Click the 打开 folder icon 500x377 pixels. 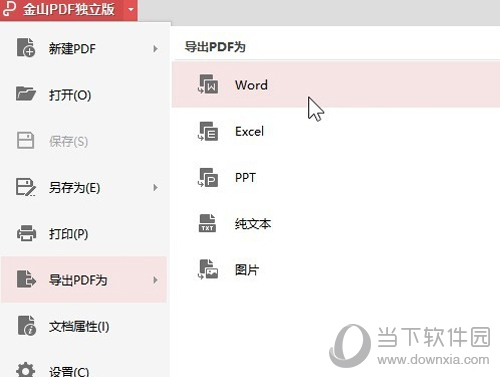tap(26, 94)
